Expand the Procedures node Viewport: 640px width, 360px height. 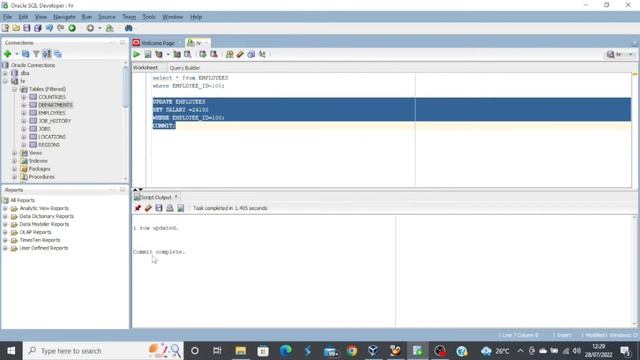14,177
